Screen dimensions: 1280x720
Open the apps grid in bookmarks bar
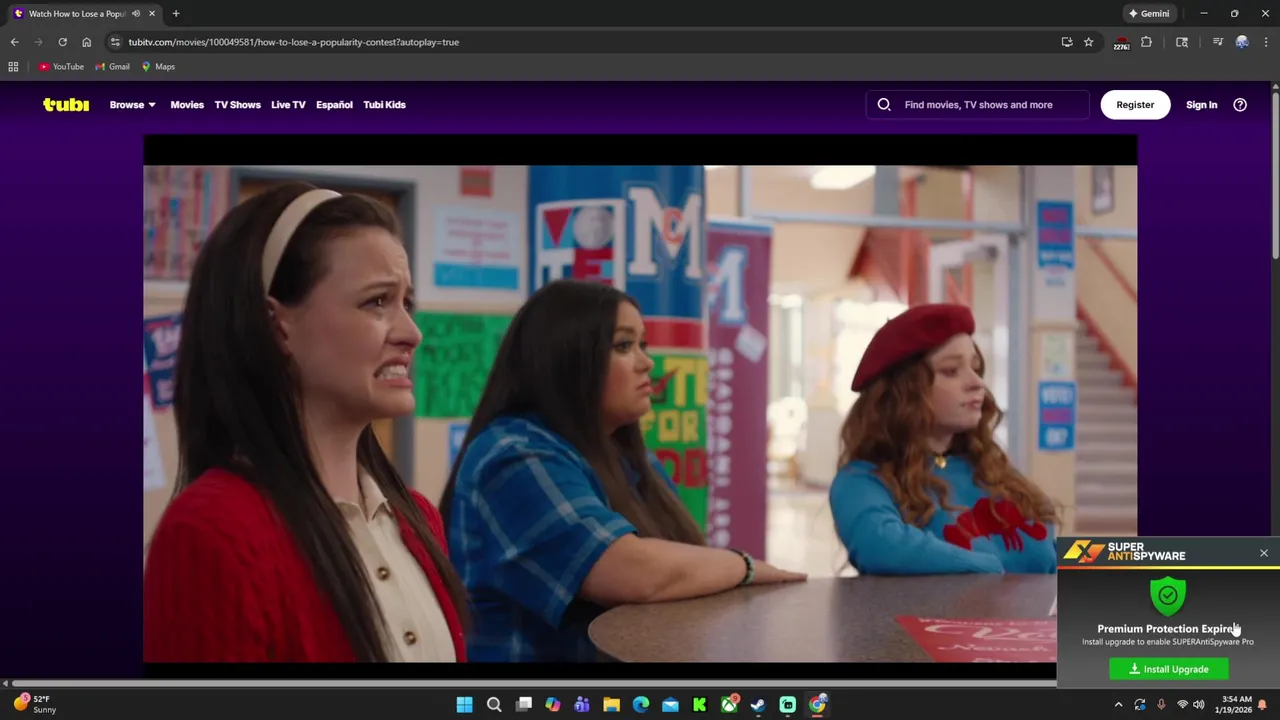[13, 67]
